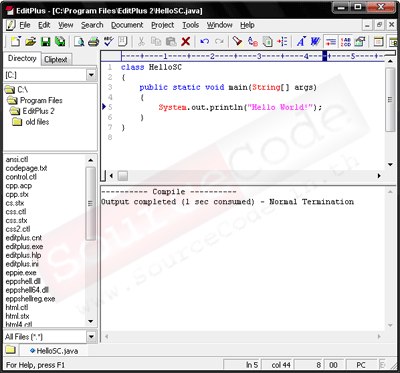
Task: Select eppshell64.dll in file list
Action: 27,290
